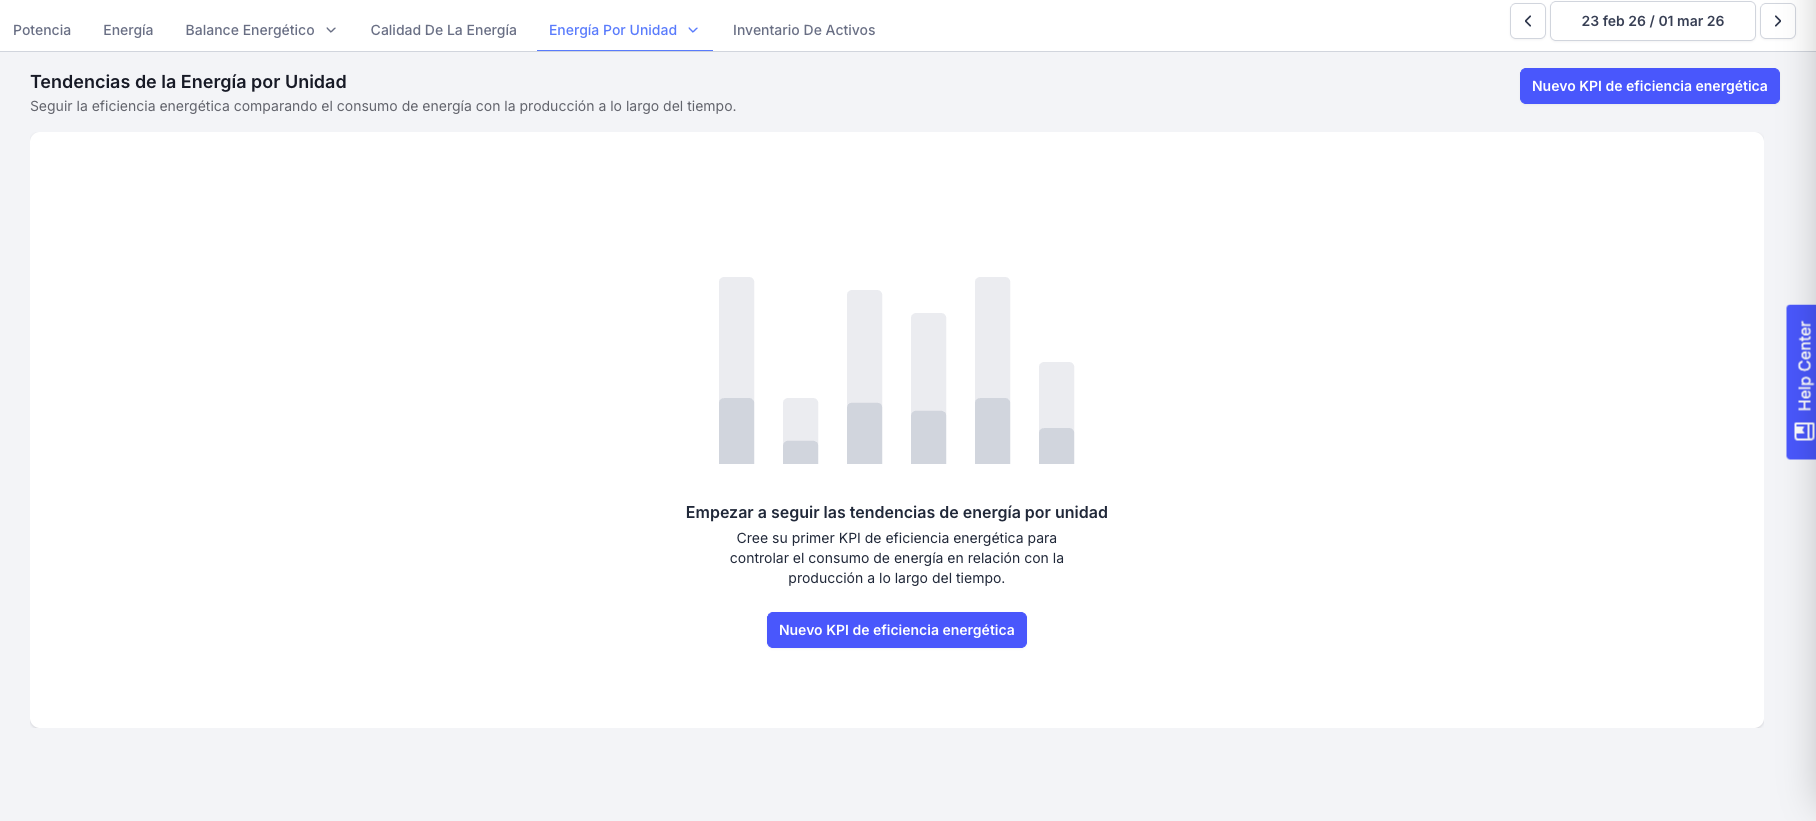Advance to the next date range arrow

click(x=1777, y=21)
